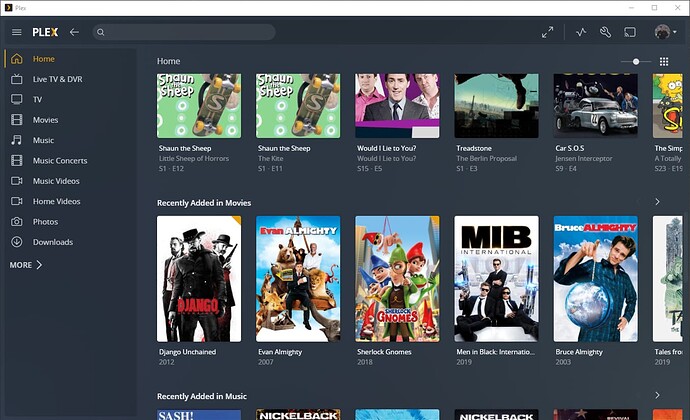Open the hamburger menu icon
This screenshot has height=420, width=690.
click(17, 32)
